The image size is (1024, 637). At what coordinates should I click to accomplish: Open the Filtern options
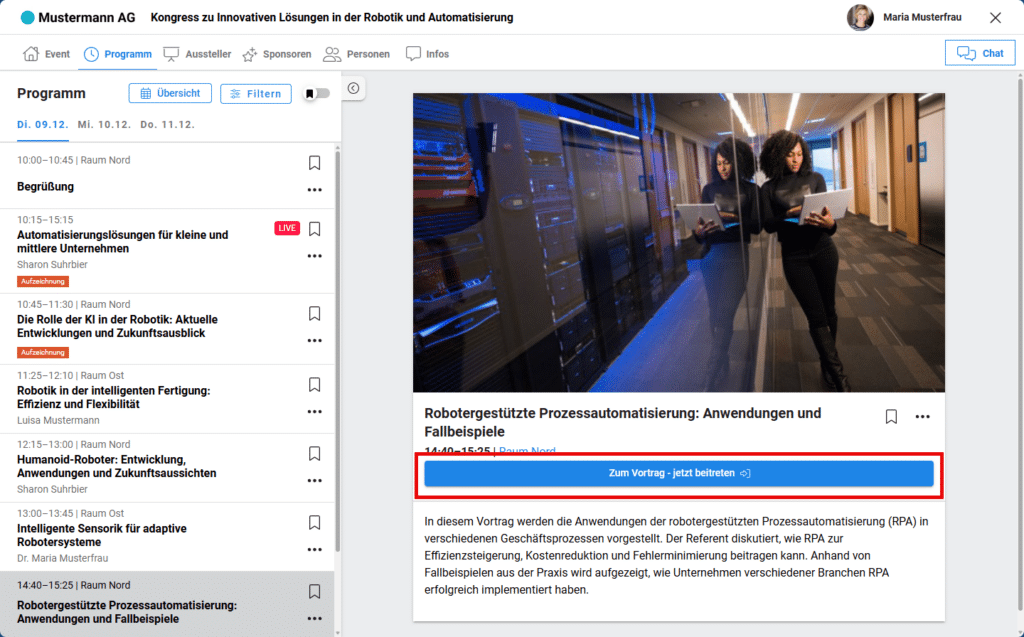tap(255, 94)
